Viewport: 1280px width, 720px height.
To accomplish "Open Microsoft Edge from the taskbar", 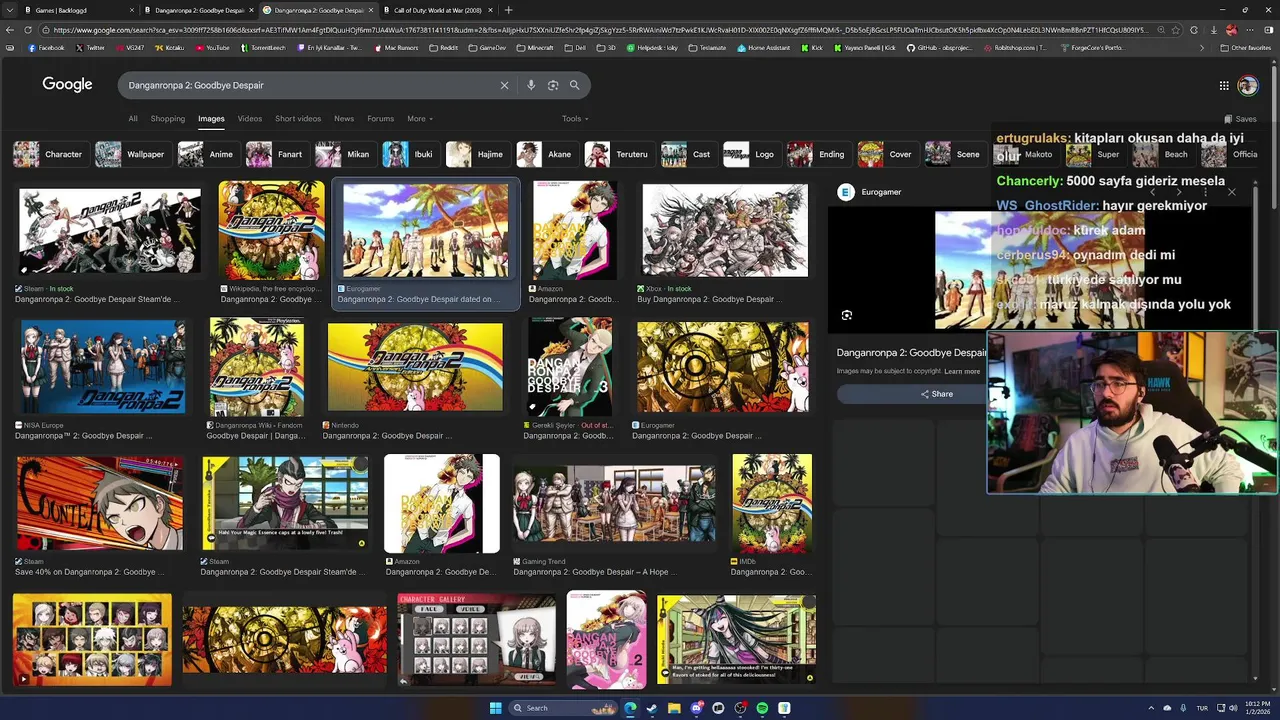I will point(630,708).
